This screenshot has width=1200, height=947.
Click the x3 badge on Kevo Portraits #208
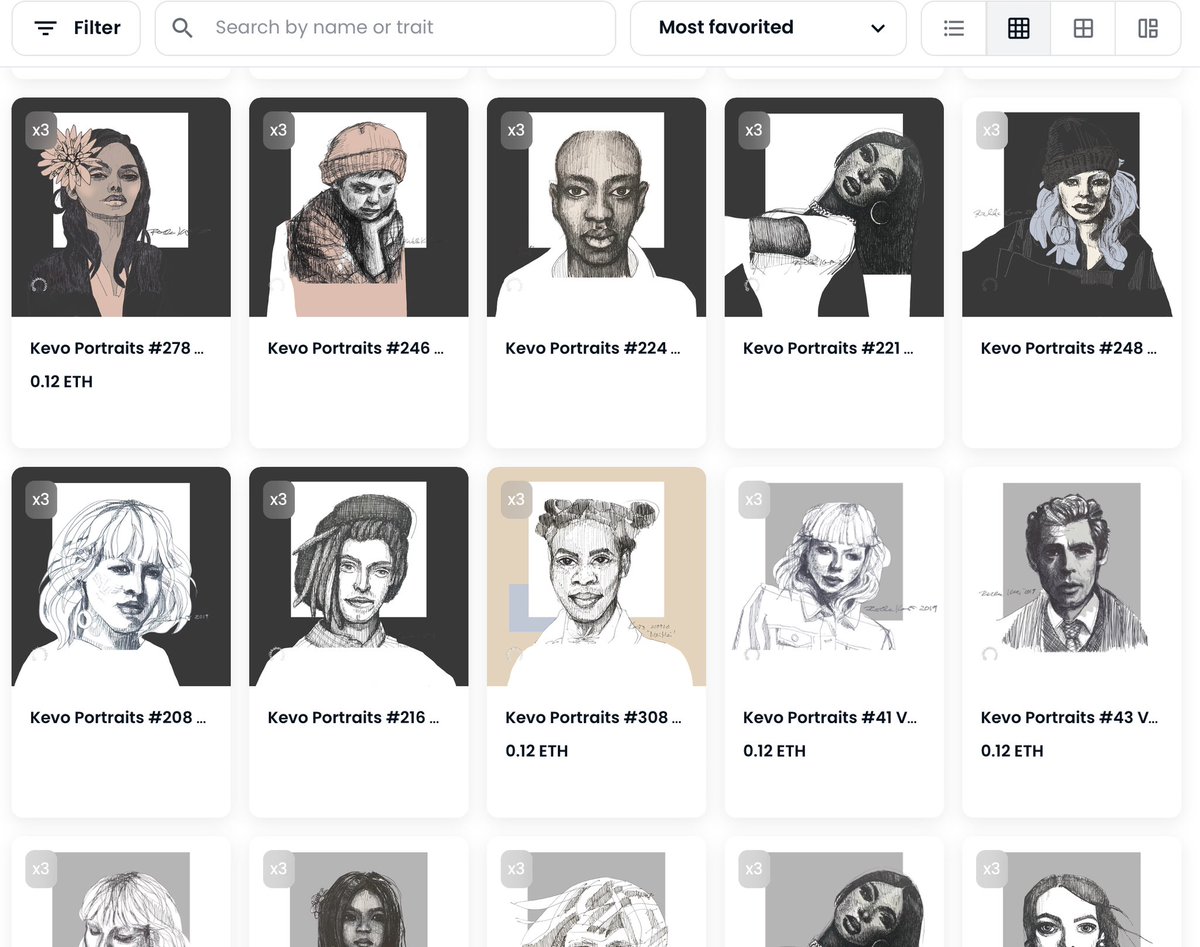coord(40,499)
